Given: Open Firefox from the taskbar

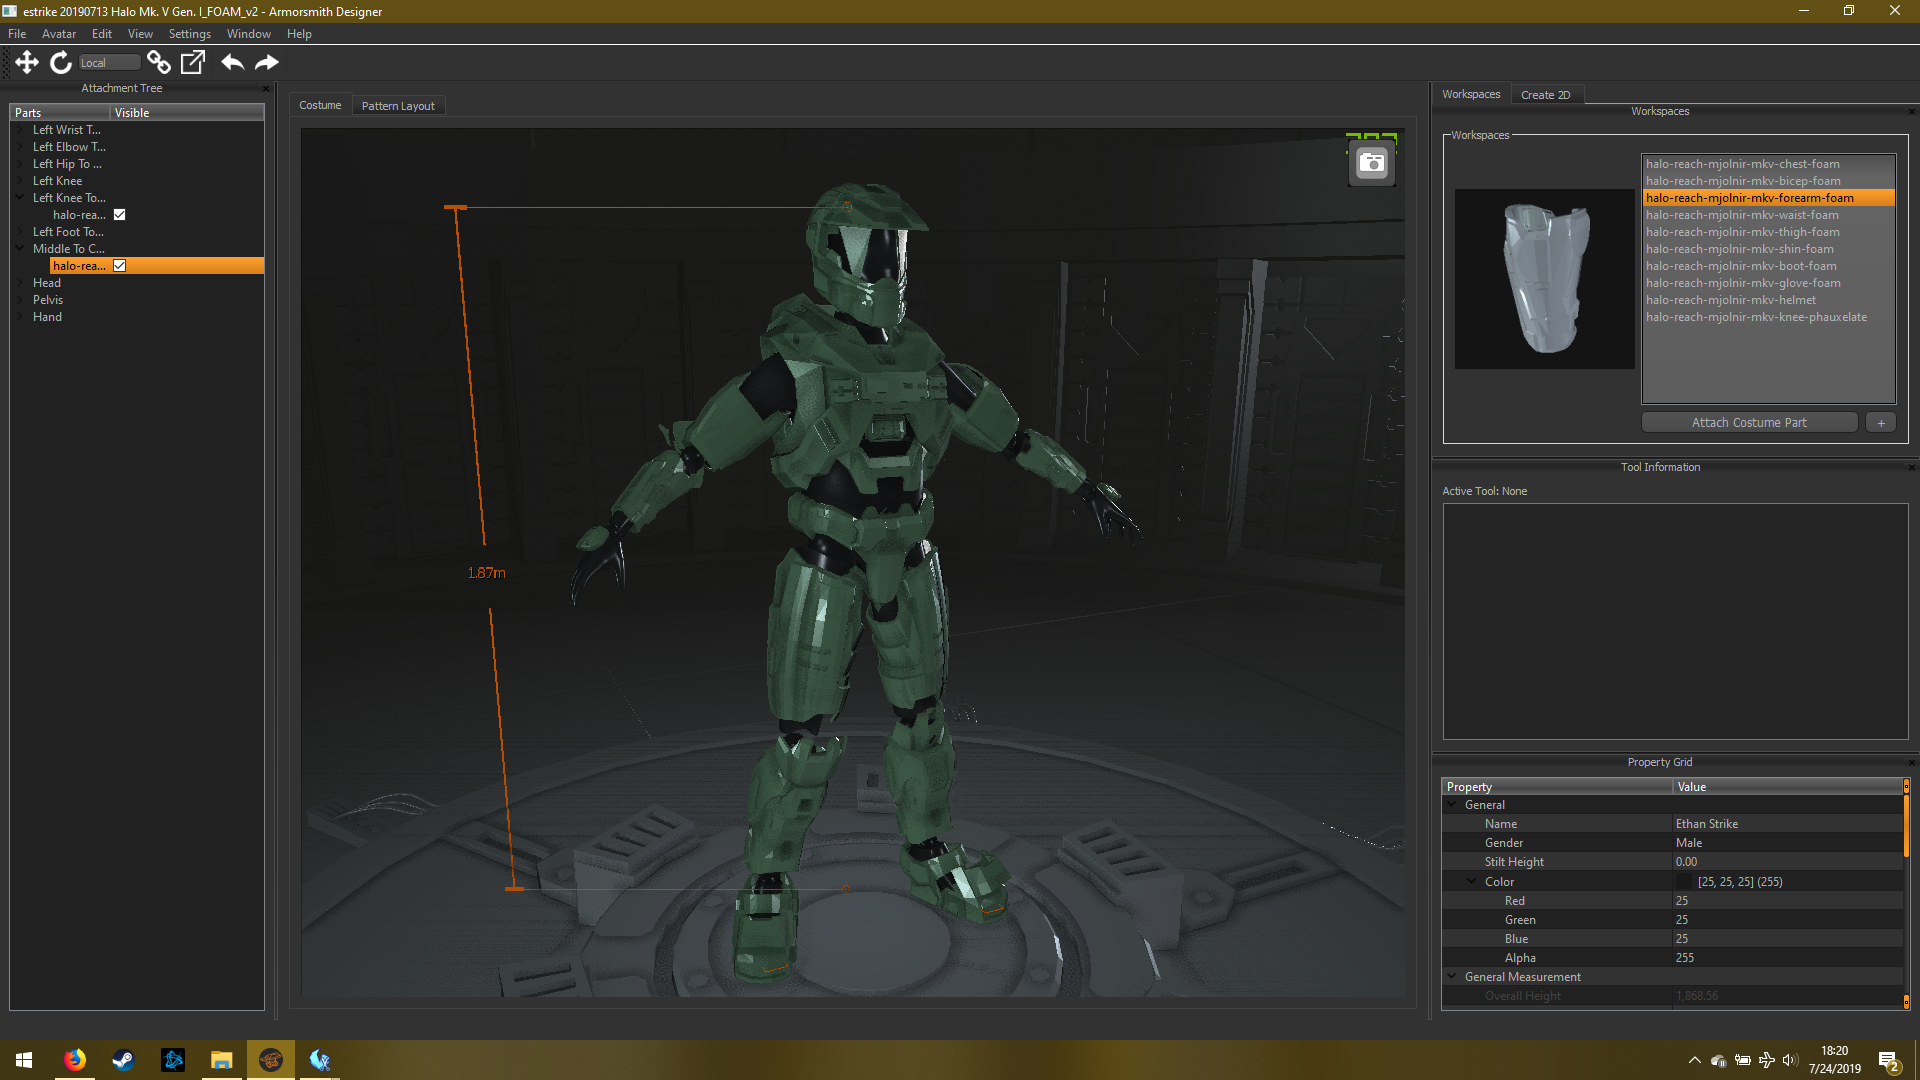Looking at the screenshot, I should click(75, 1060).
